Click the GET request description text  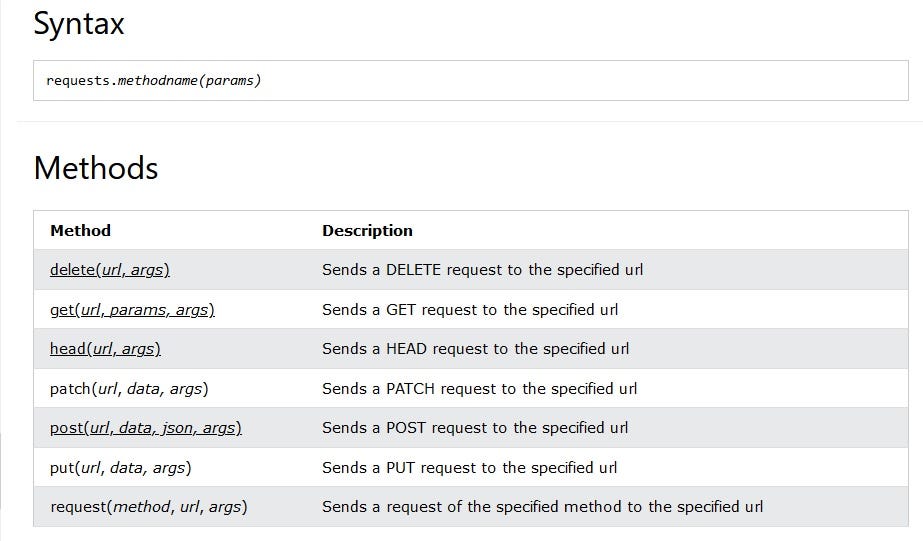click(470, 310)
